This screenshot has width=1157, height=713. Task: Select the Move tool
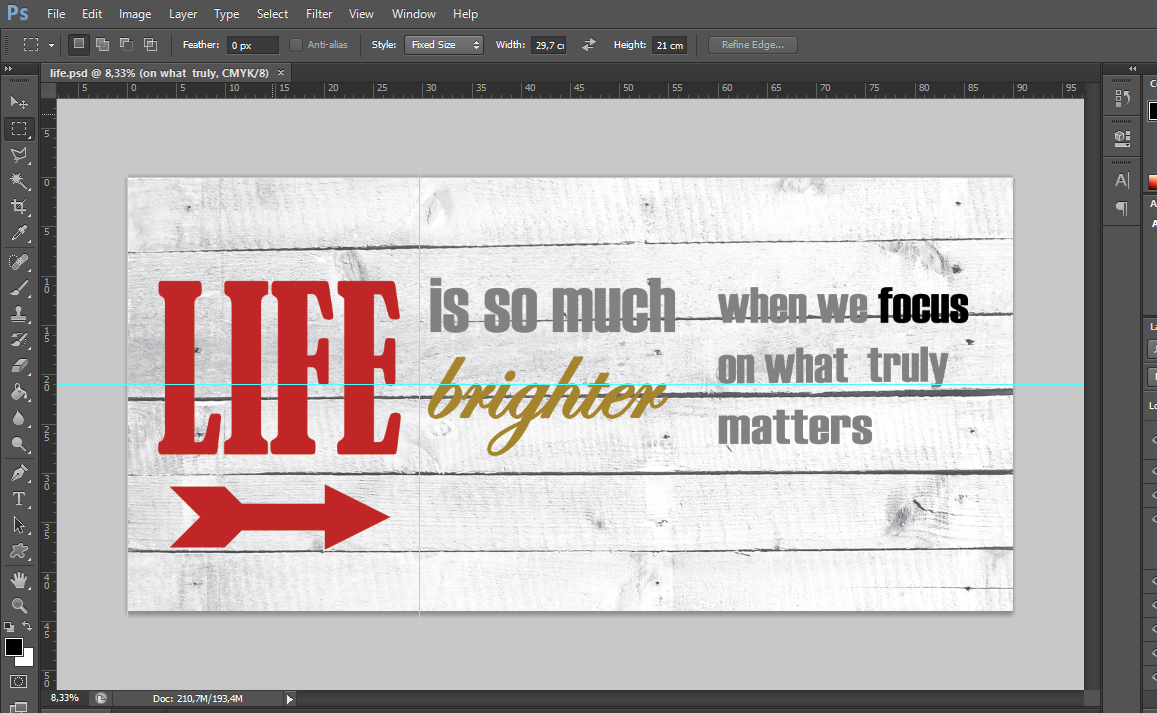[19, 102]
